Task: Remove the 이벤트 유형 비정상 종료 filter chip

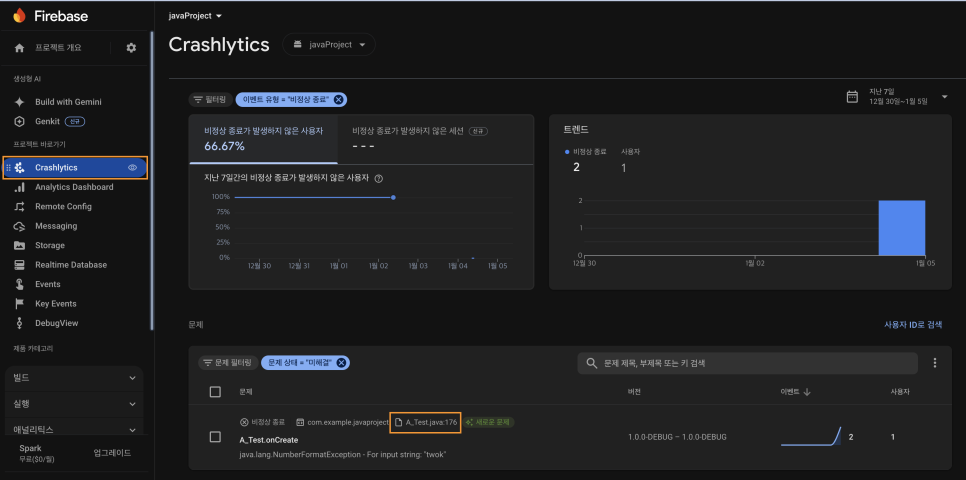Action: click(x=339, y=99)
